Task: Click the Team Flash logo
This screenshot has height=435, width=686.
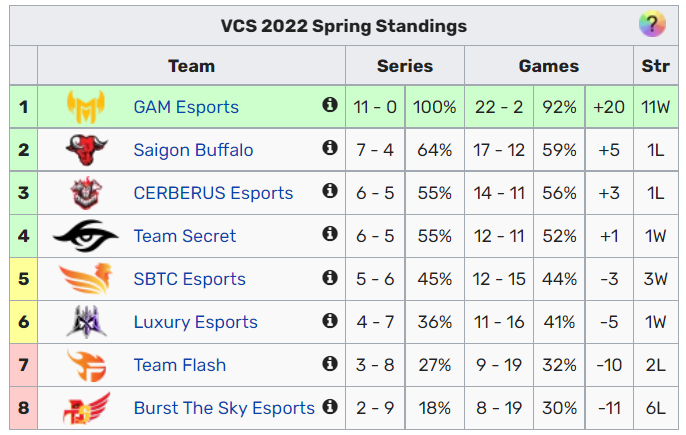Action: pyautogui.click(x=85, y=365)
